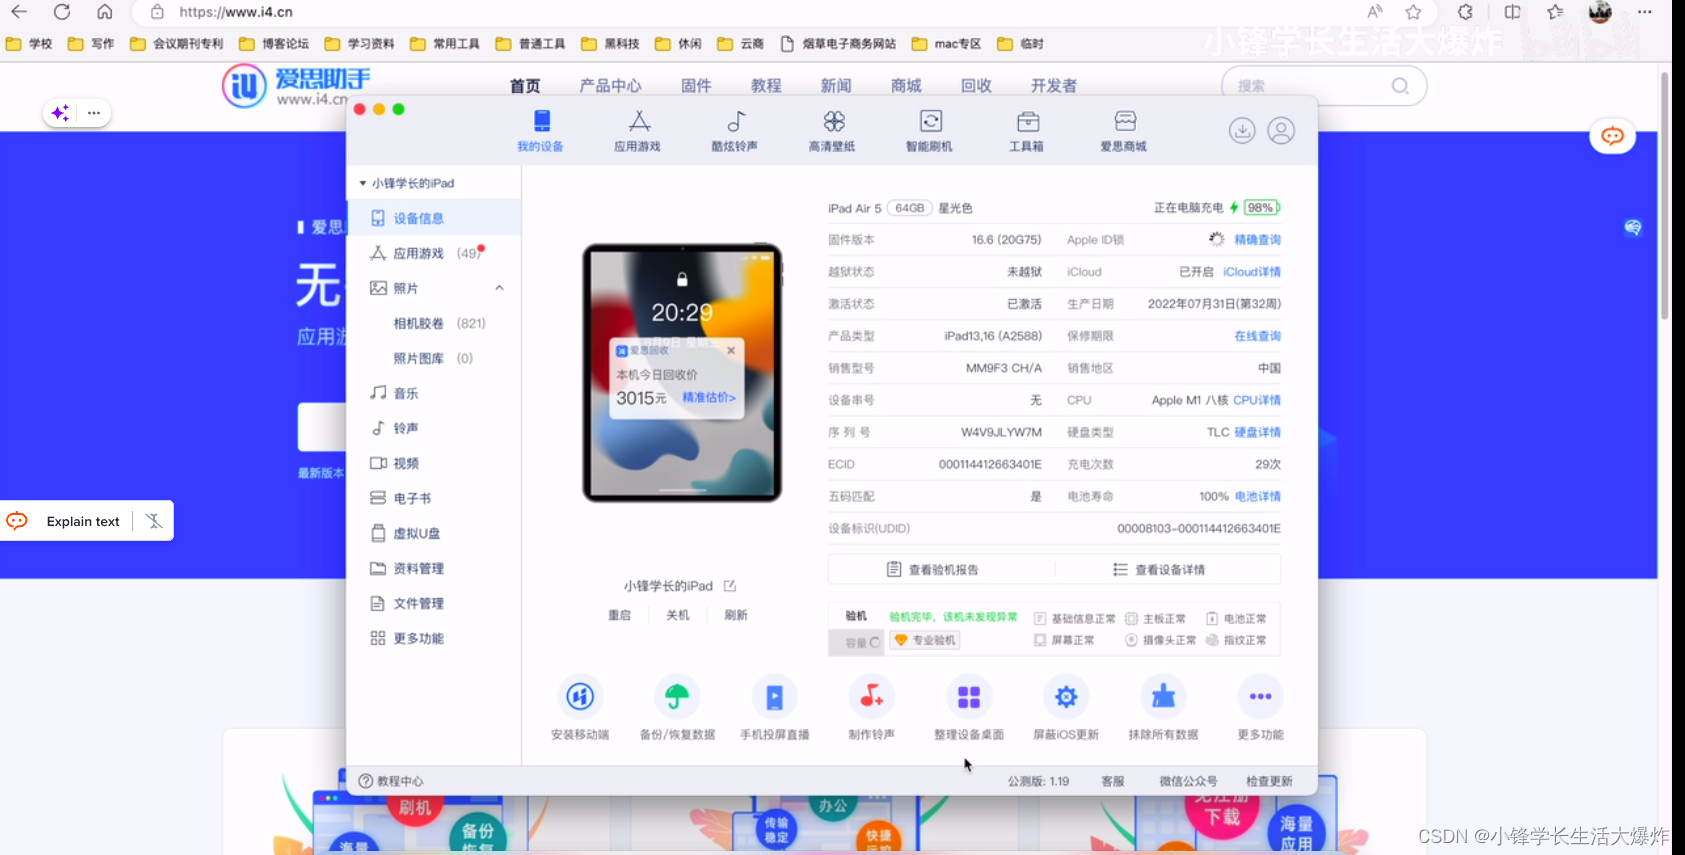
Task: Select 电子书 in the sidebar
Action: pyautogui.click(x=433, y=498)
